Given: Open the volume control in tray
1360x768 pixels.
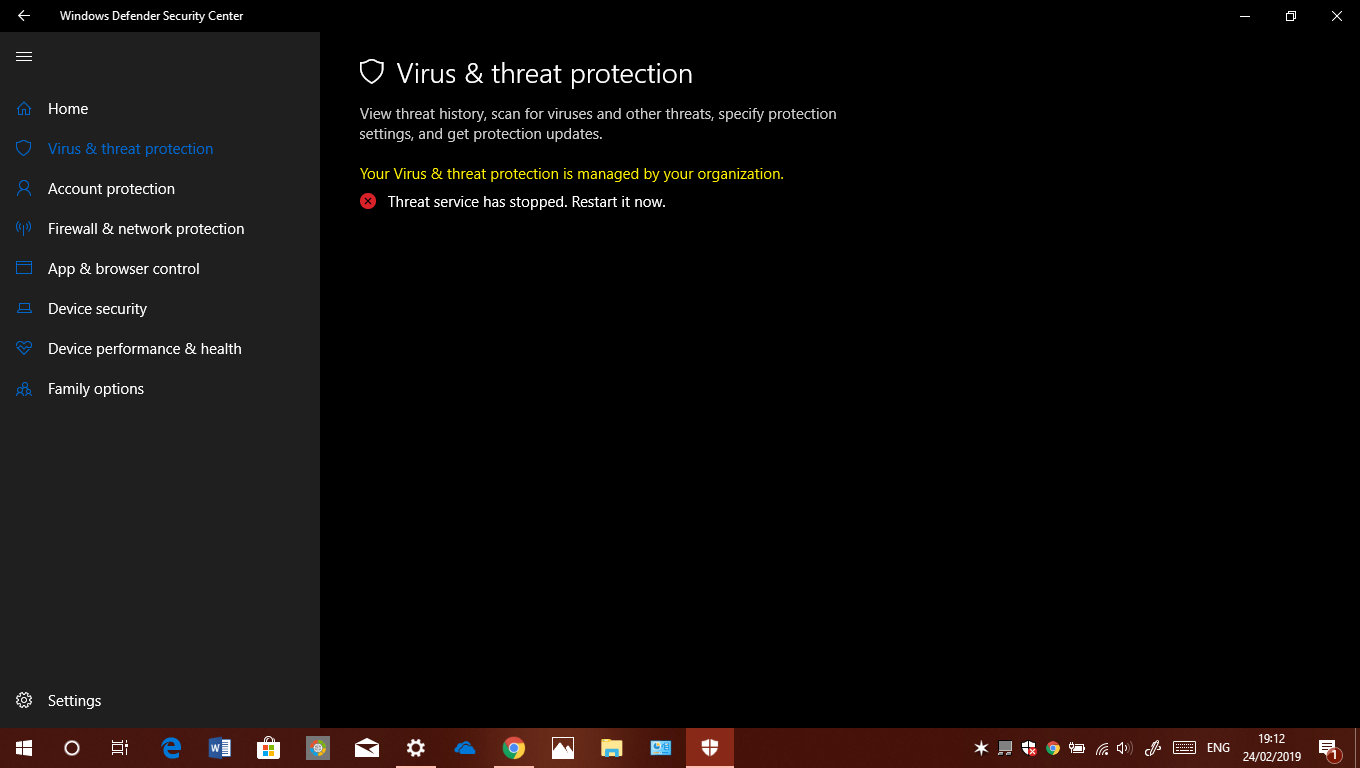Looking at the screenshot, I should (1124, 748).
